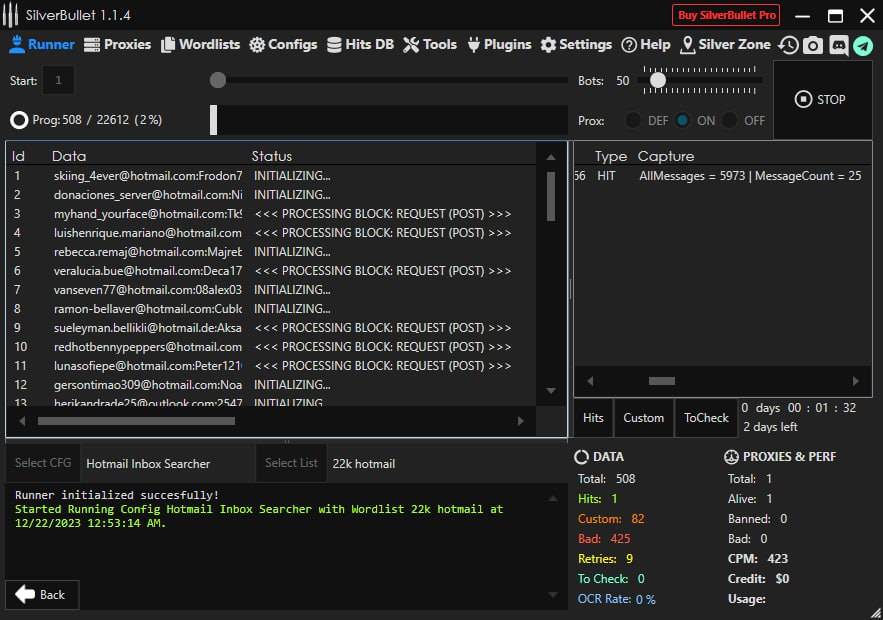
Task: Open the Discord icon link
Action: [838, 45]
